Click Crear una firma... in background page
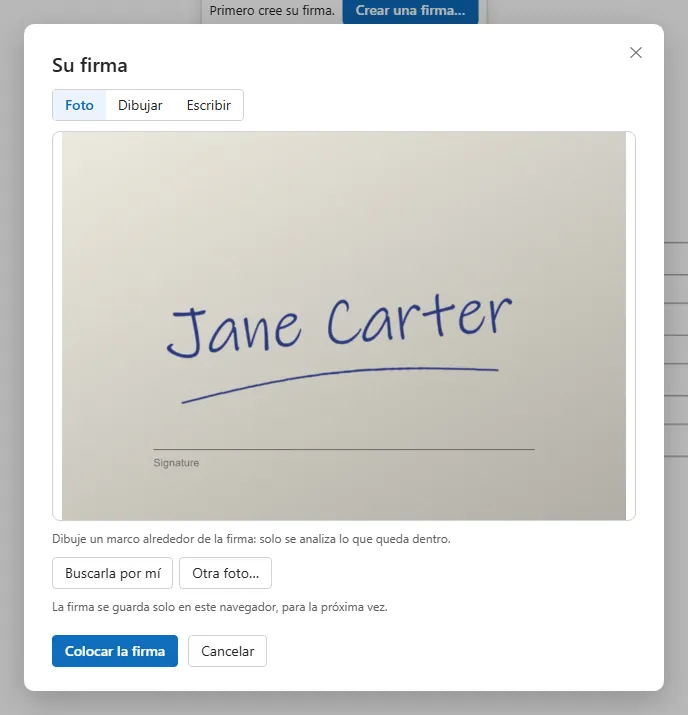 click(410, 11)
